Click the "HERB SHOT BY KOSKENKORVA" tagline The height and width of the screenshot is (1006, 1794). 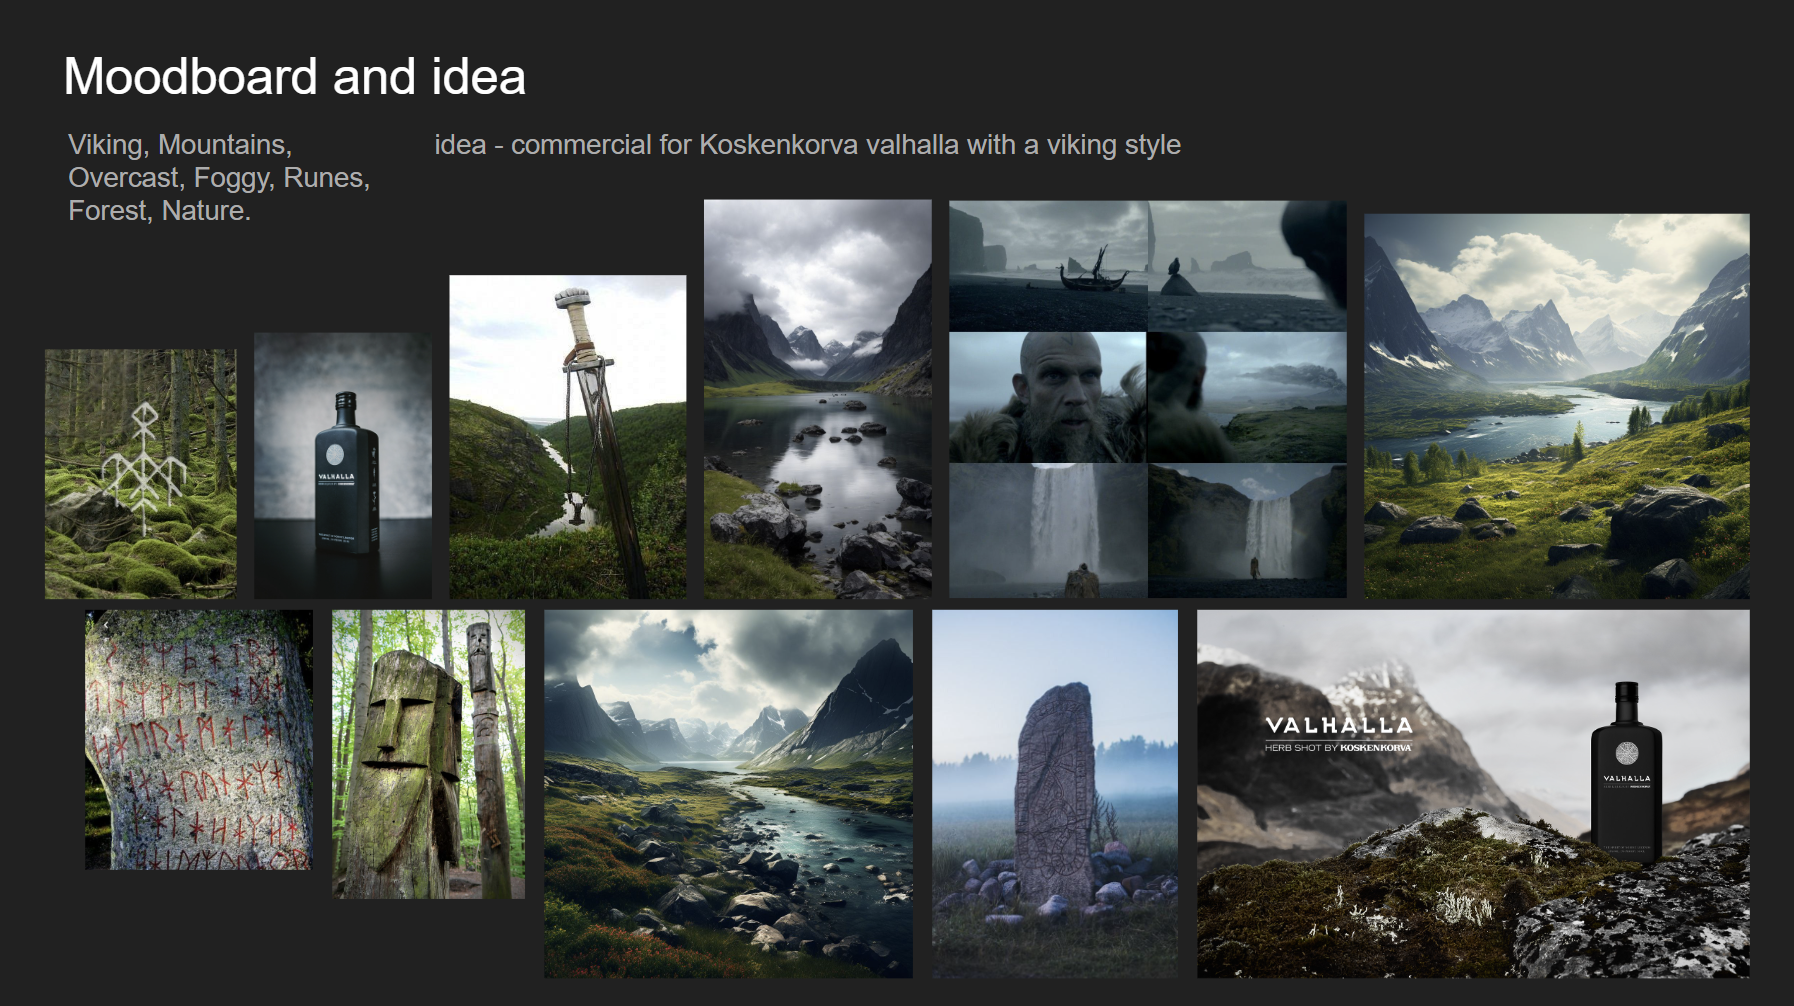click(1338, 748)
